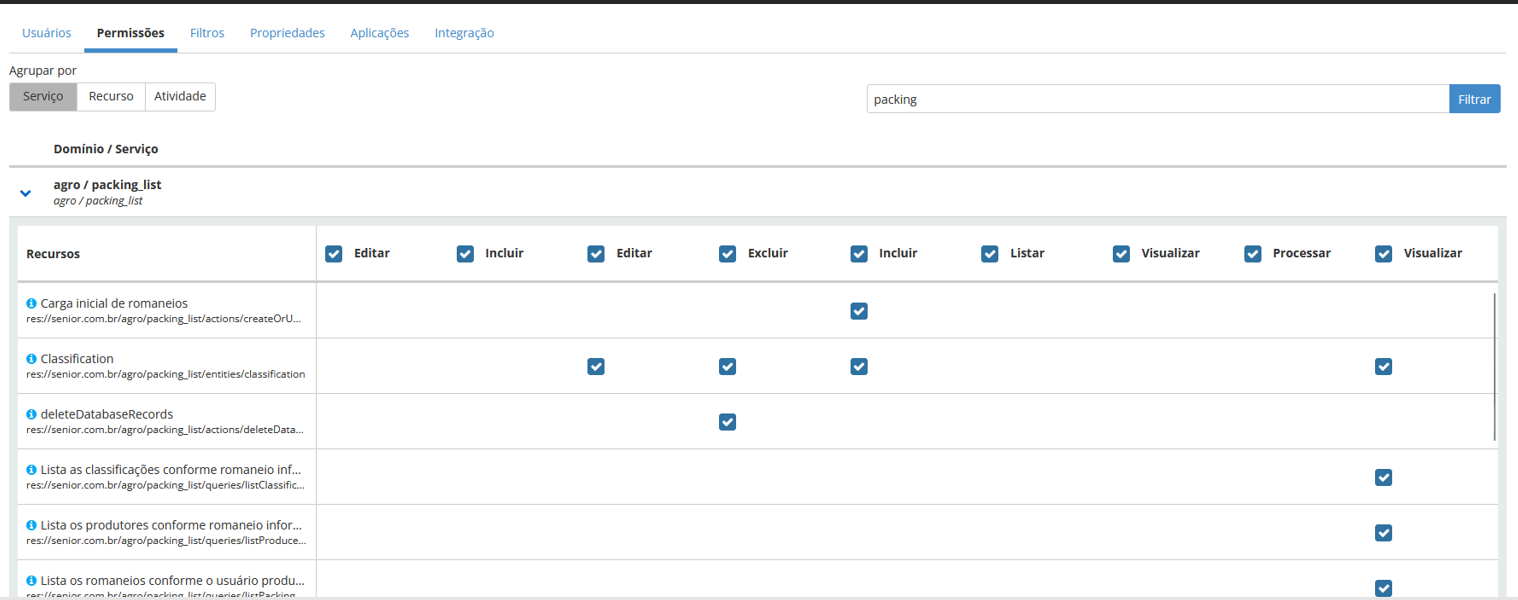Click info icon next to Classification resource
1518x600 pixels.
(x=32, y=359)
